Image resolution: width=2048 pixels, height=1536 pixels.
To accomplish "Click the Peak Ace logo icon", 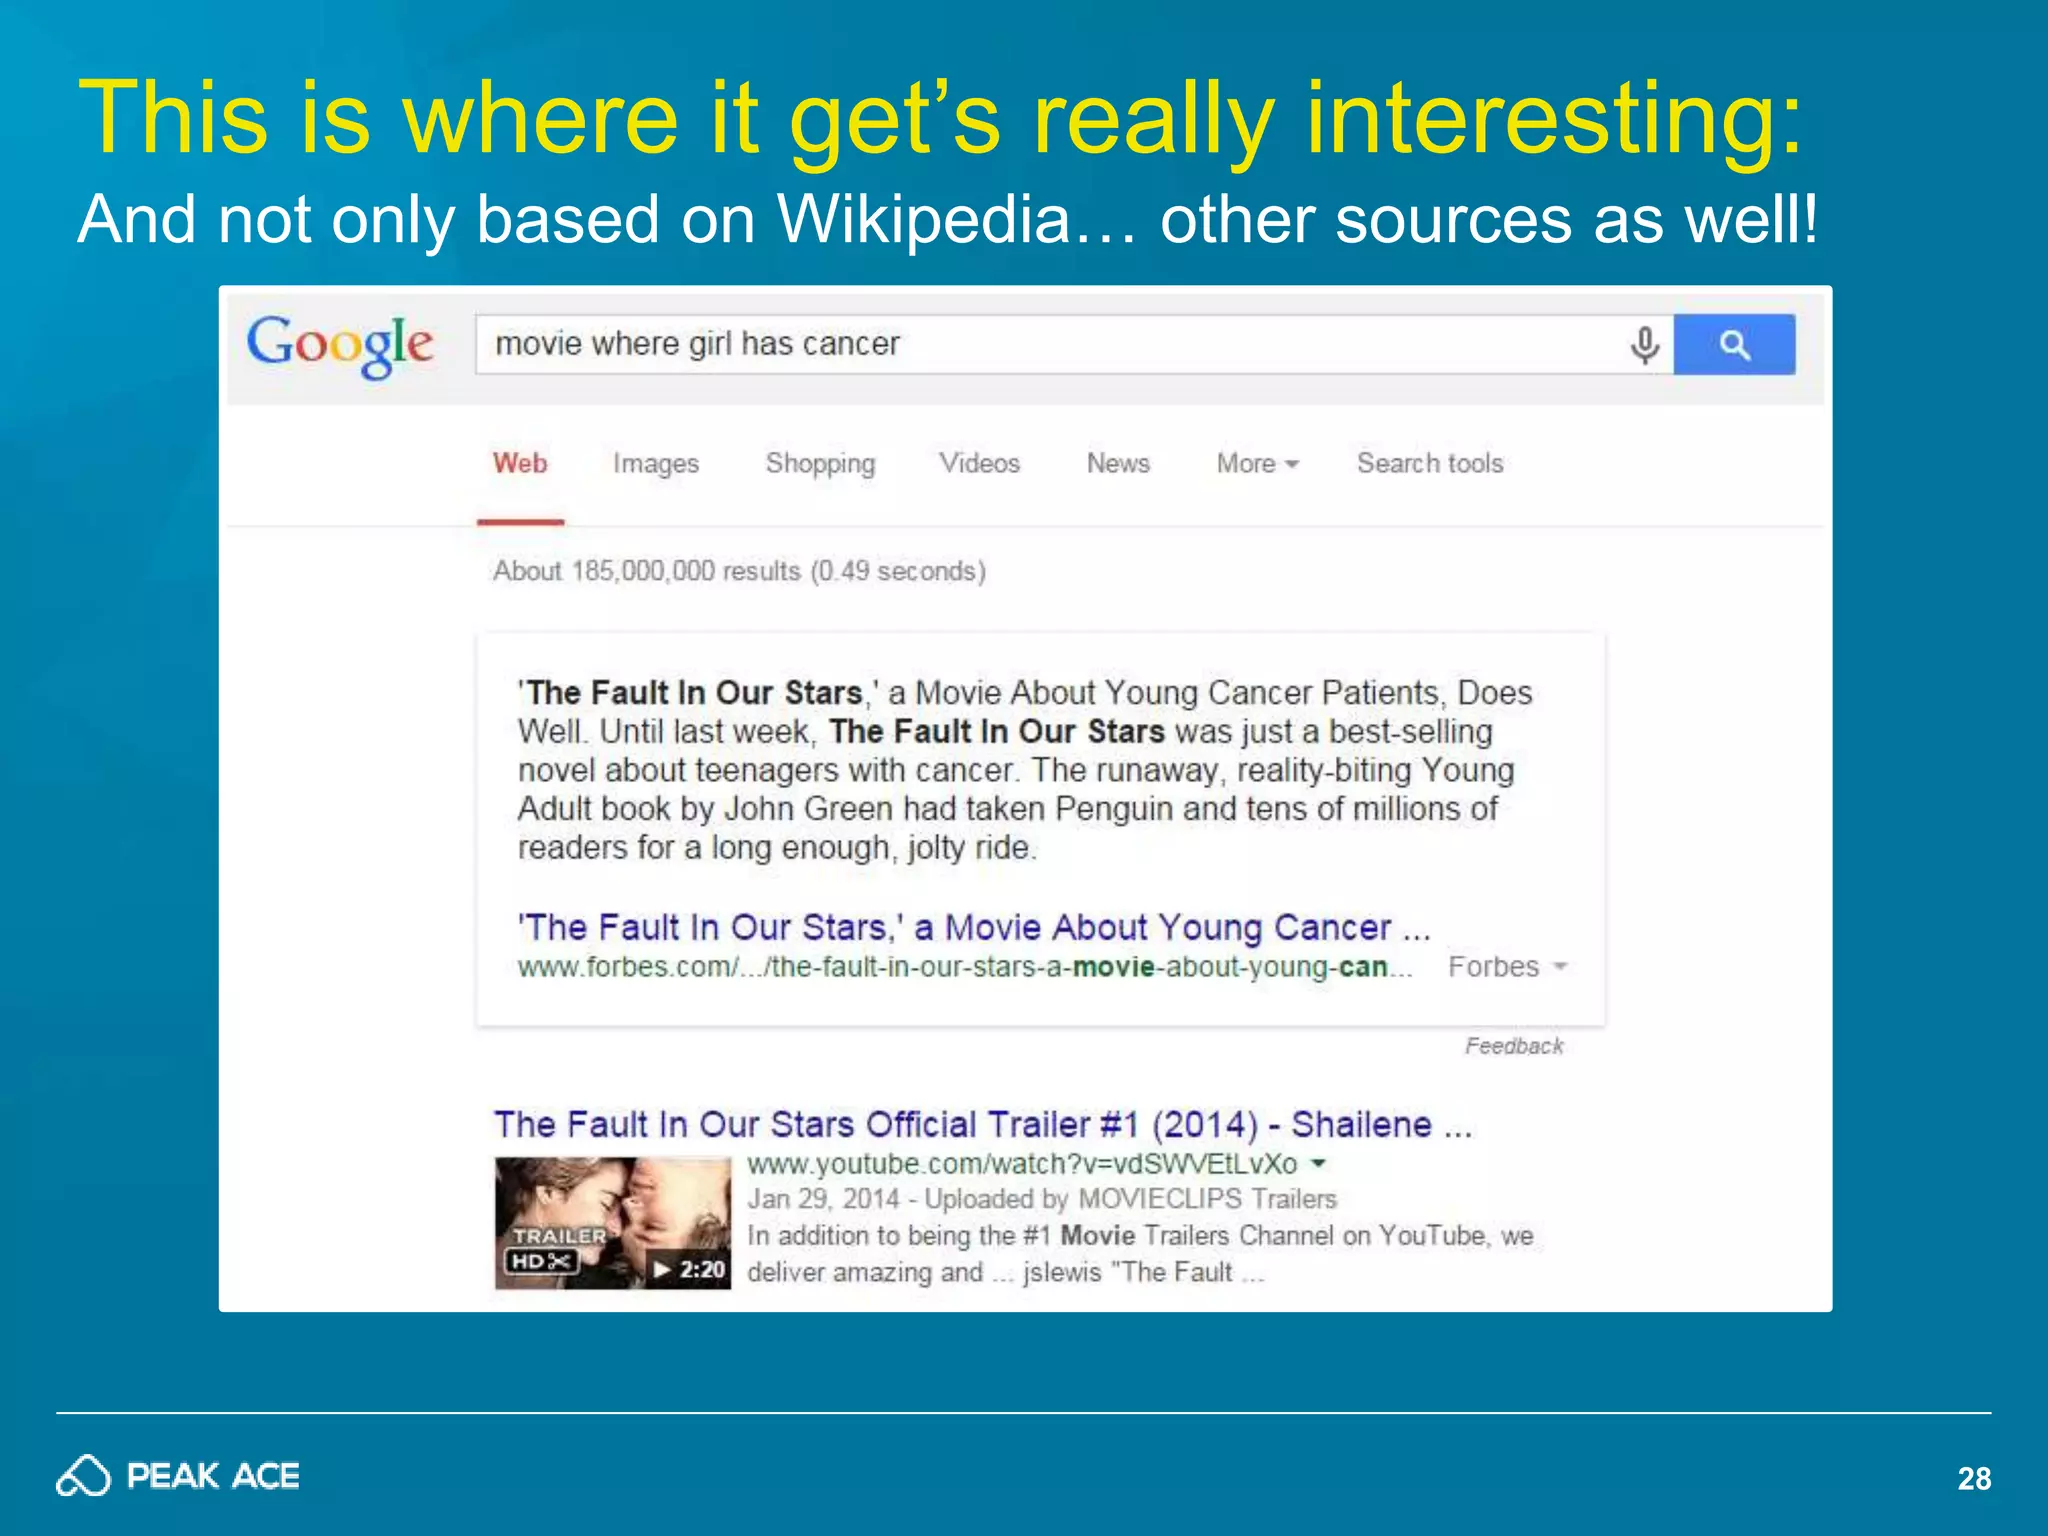I will [x=83, y=1476].
